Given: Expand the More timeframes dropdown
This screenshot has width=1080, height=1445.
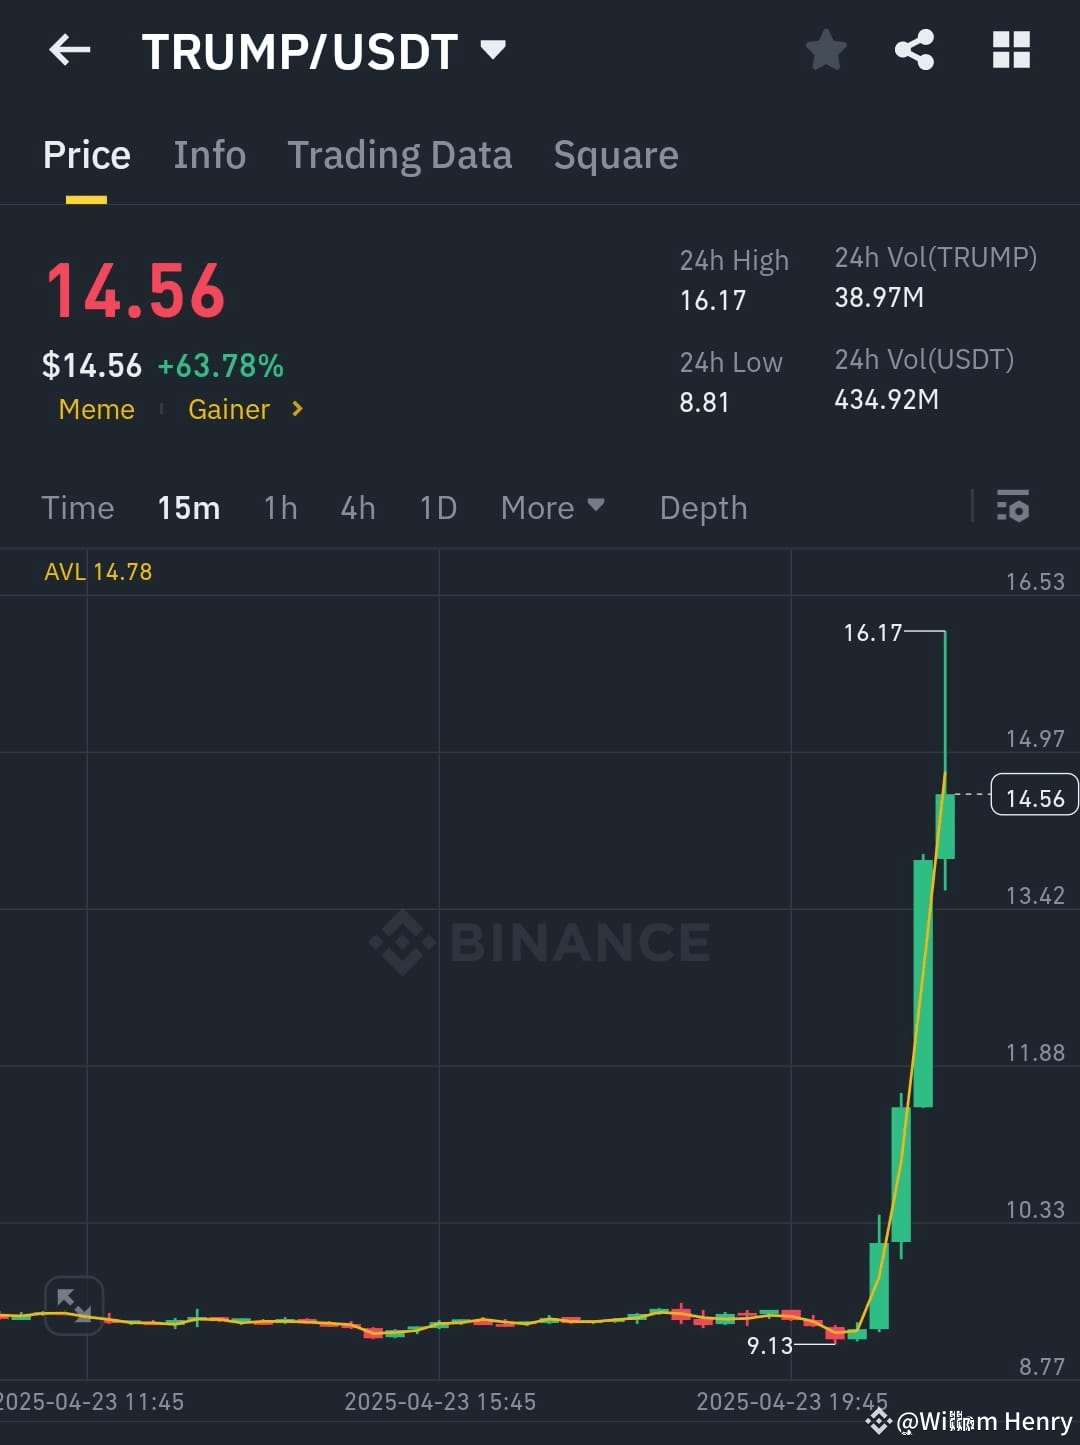Looking at the screenshot, I should (x=552, y=507).
